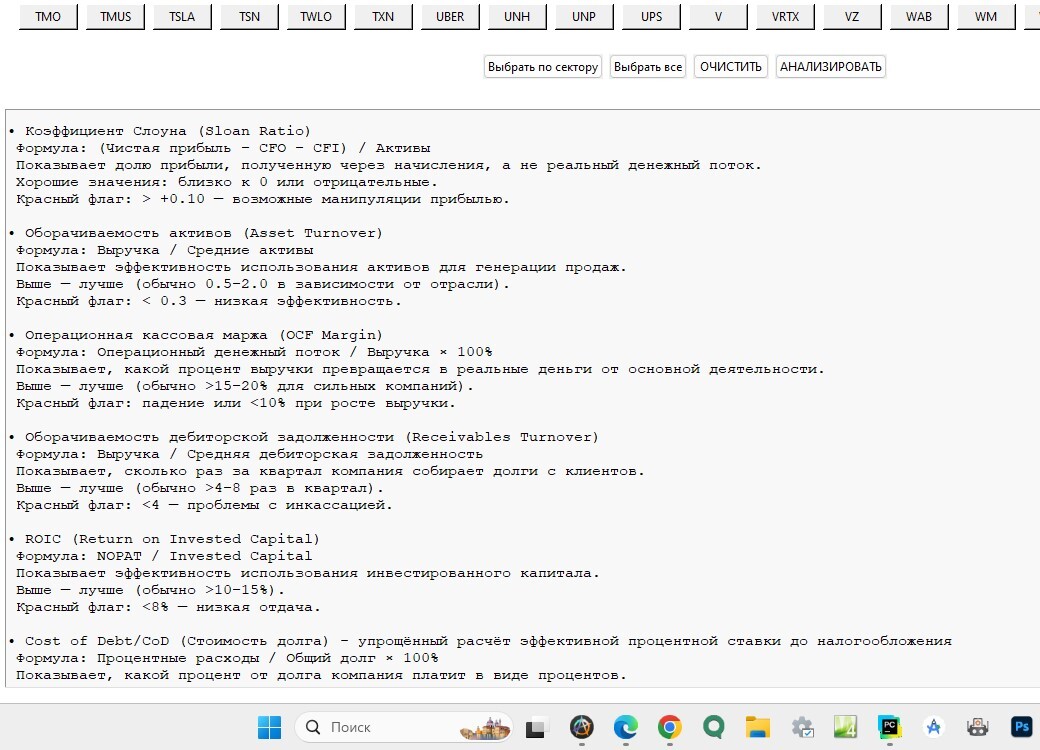Screen dimensions: 1040x750
Task: Open the robot icon taskbar app
Action: pos(978,727)
